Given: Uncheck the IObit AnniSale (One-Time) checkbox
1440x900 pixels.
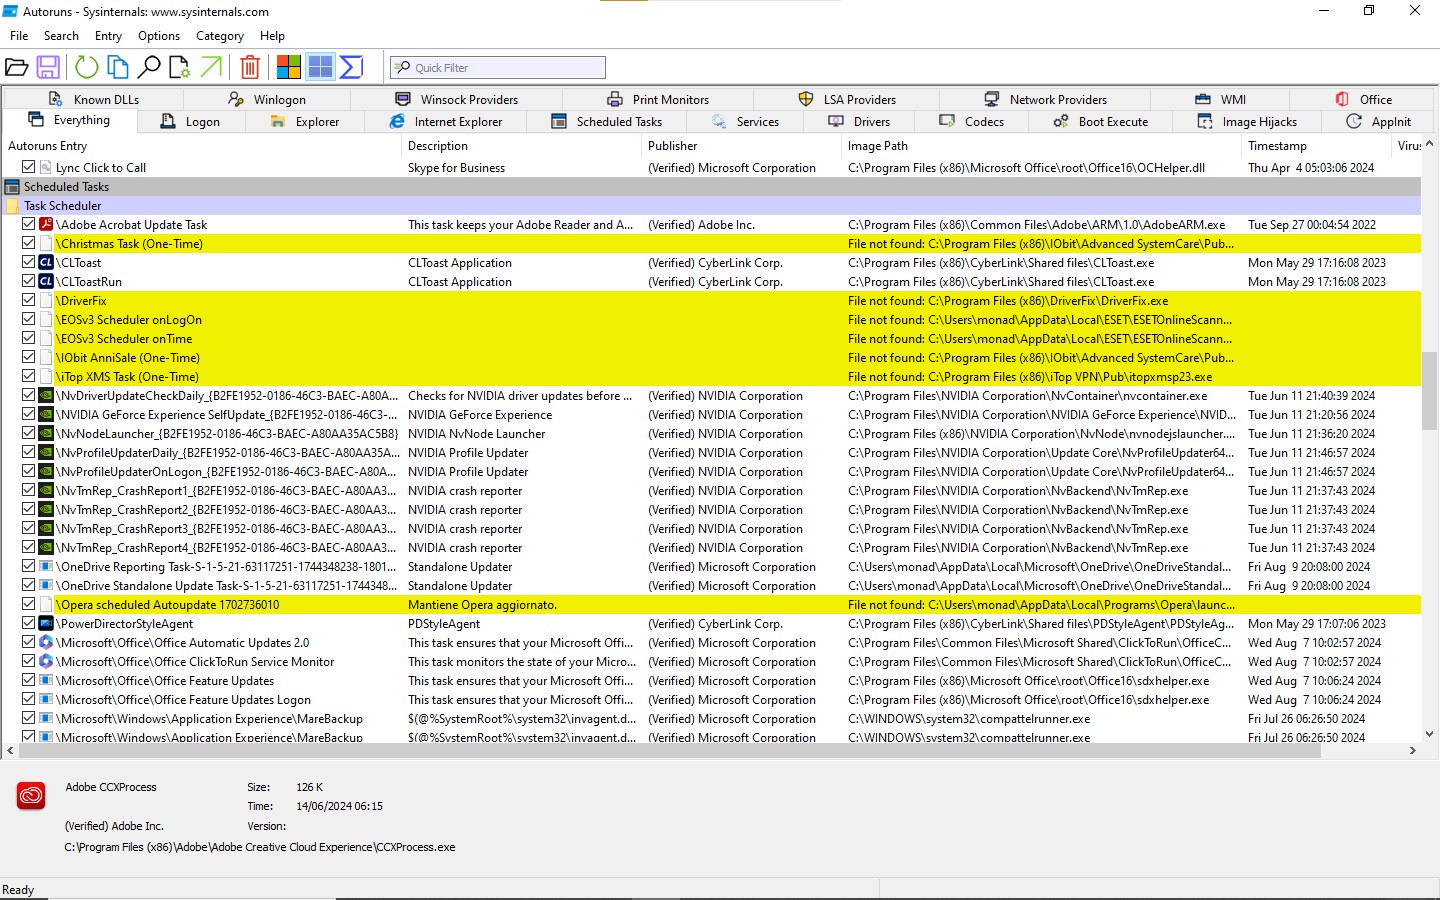Looking at the screenshot, I should click(x=29, y=358).
